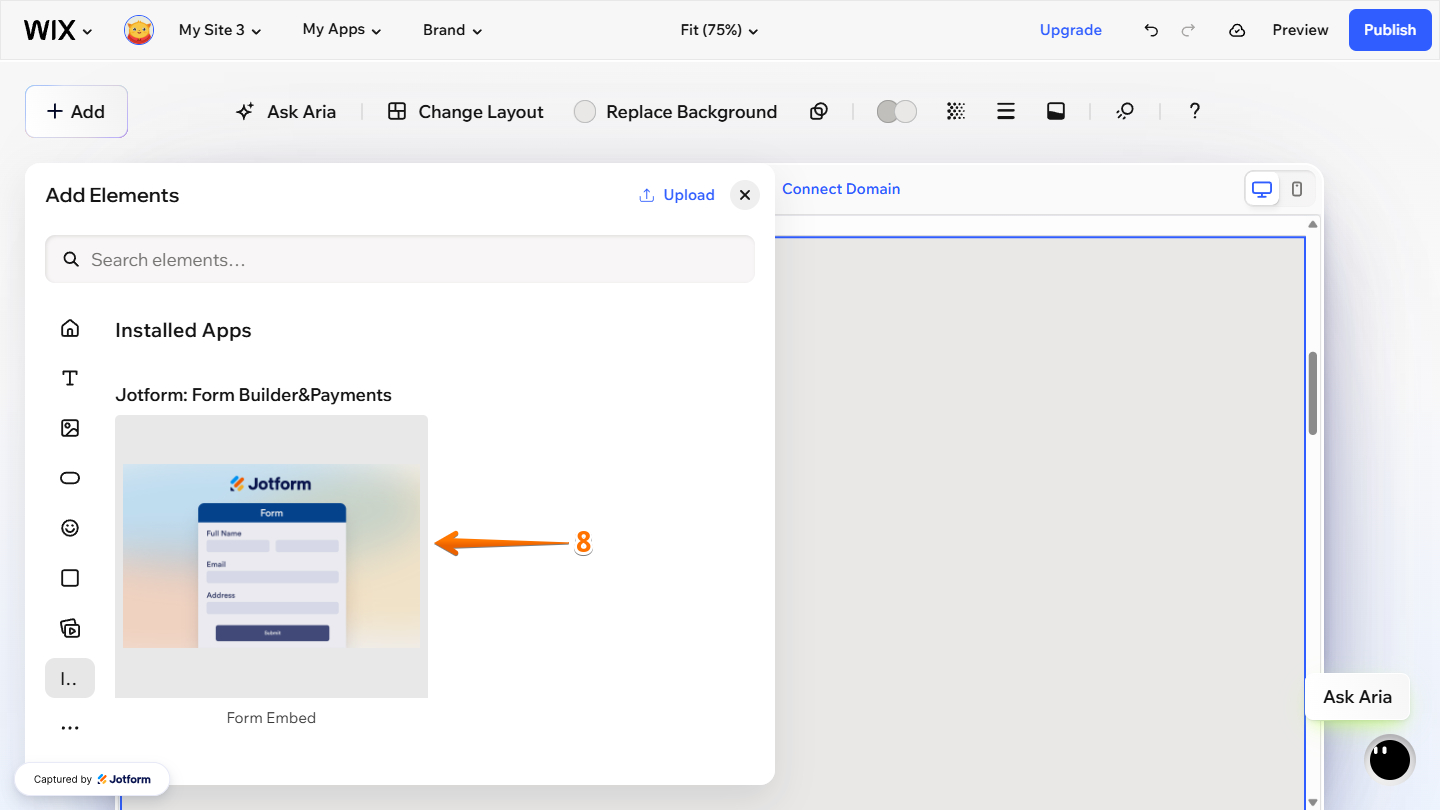This screenshot has width=1440, height=810.
Task: Click the magnifier-style toolbar icon
Action: point(1125,112)
